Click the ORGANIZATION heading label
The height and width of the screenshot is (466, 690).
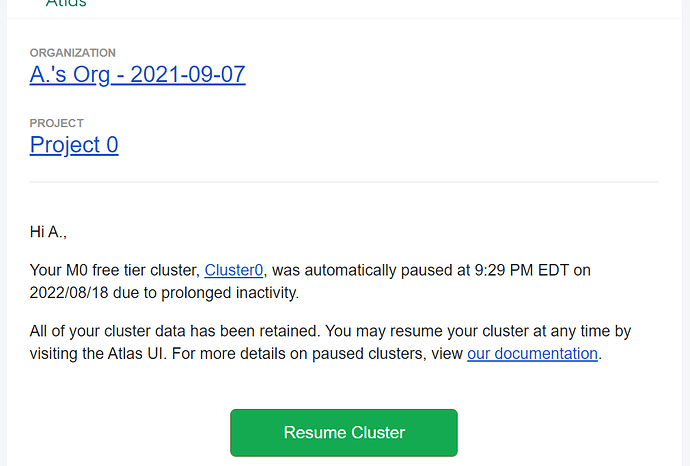tap(72, 53)
